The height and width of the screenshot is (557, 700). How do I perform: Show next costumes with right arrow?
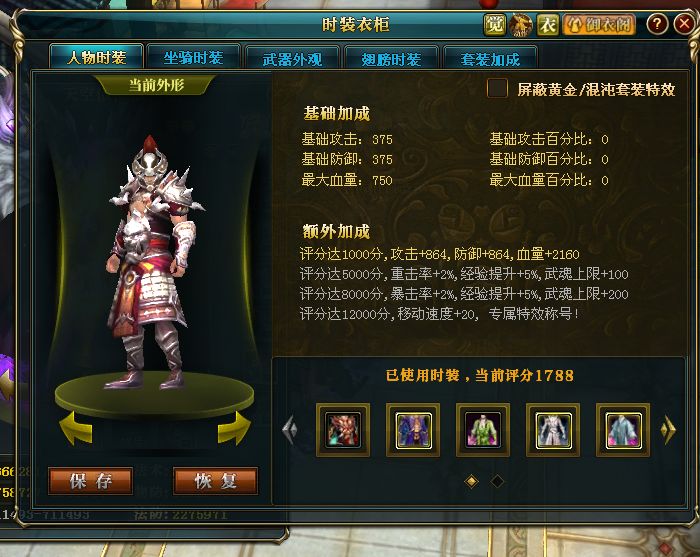coord(668,429)
